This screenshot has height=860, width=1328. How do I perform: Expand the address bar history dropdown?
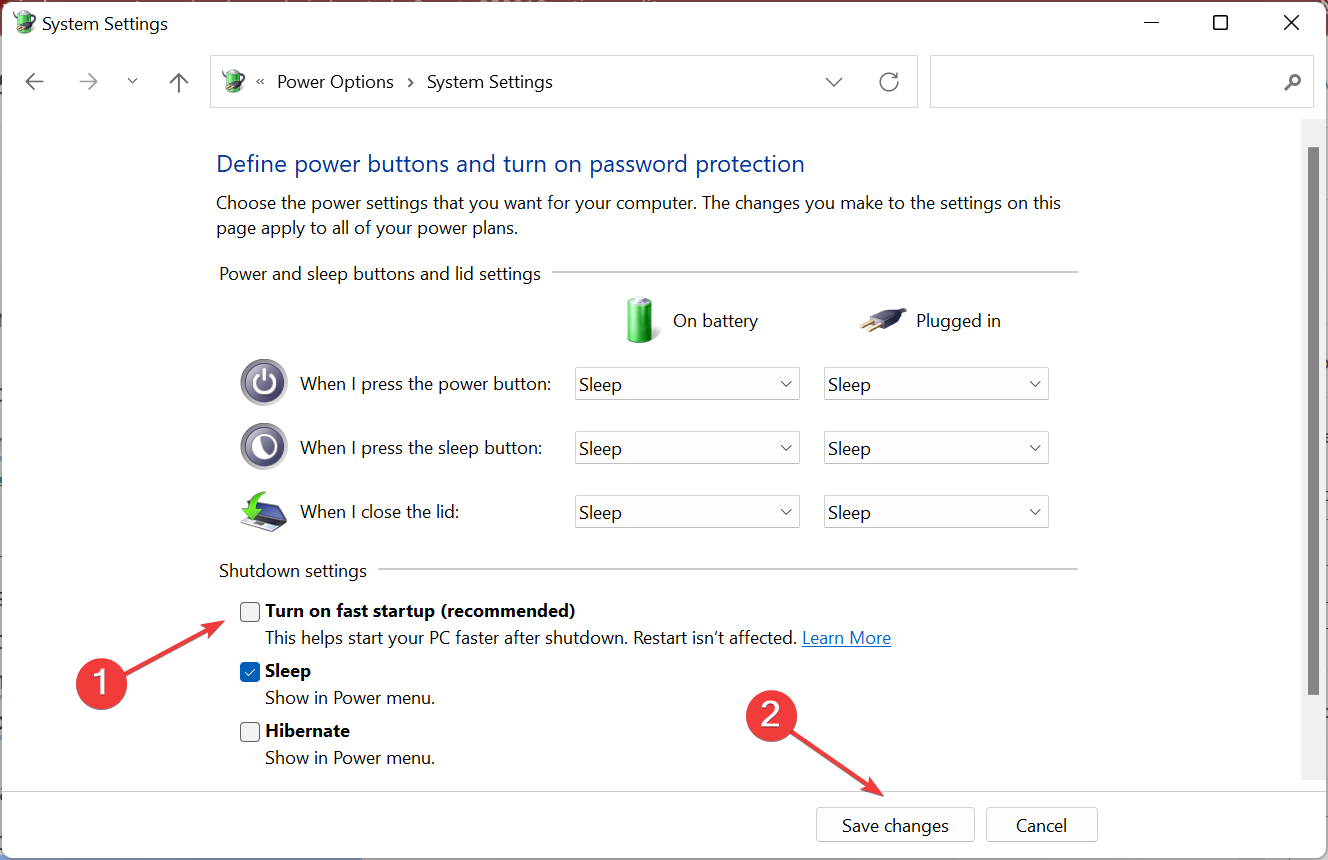834,82
